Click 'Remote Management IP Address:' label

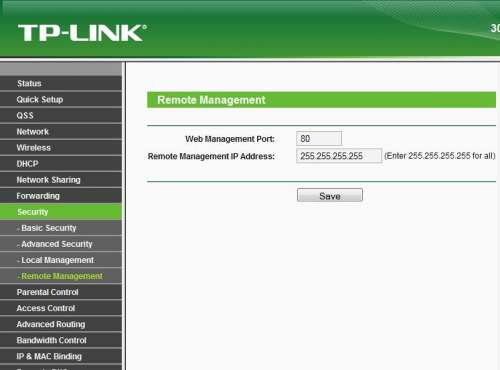(211, 156)
